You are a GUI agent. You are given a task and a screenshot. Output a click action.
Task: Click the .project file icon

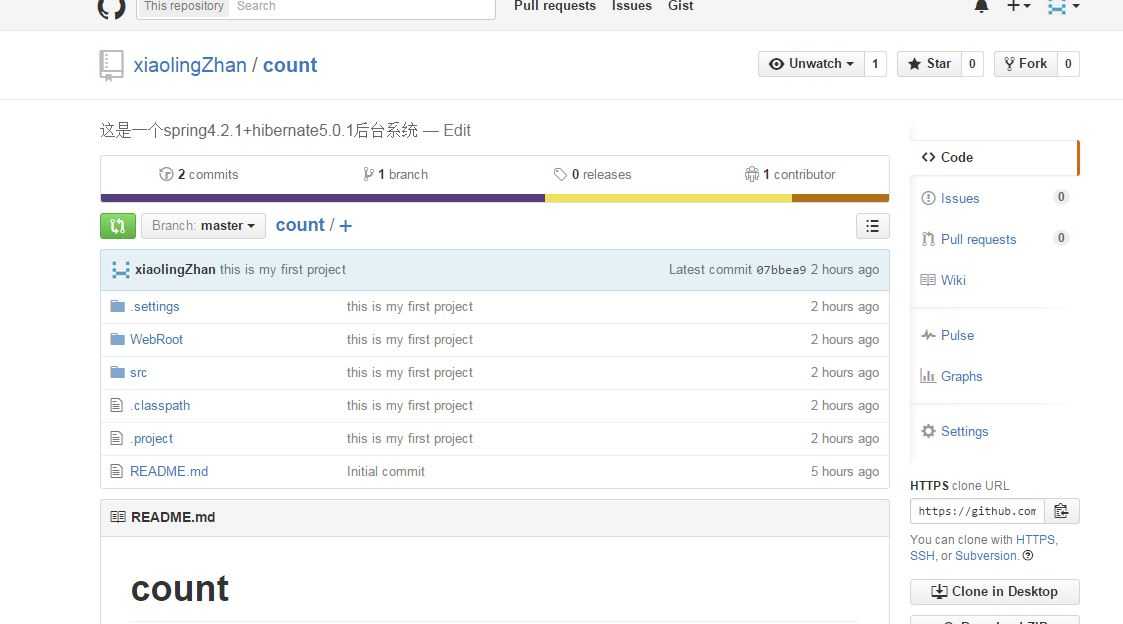117,438
